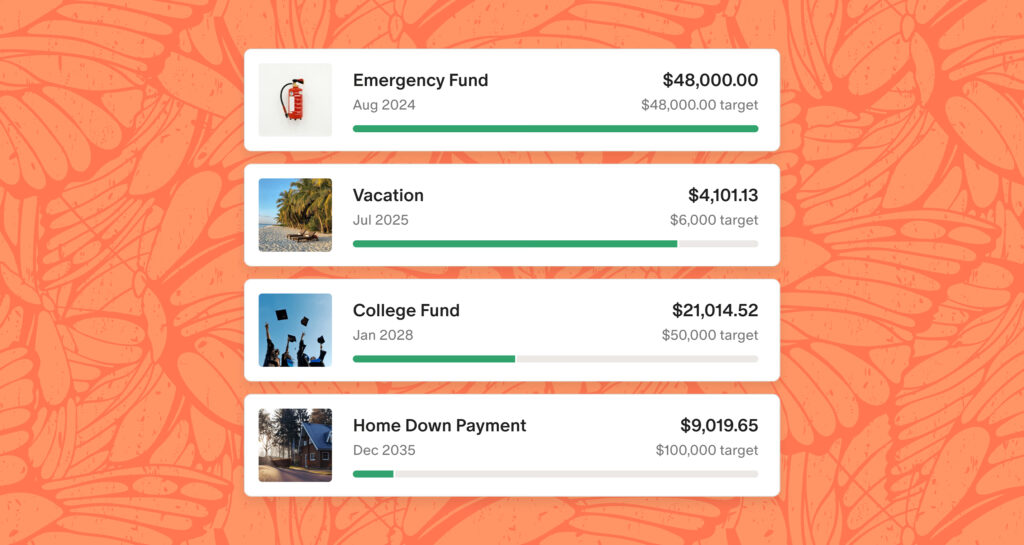Click the $9,019.65 Home Down Payment balance

point(719,425)
